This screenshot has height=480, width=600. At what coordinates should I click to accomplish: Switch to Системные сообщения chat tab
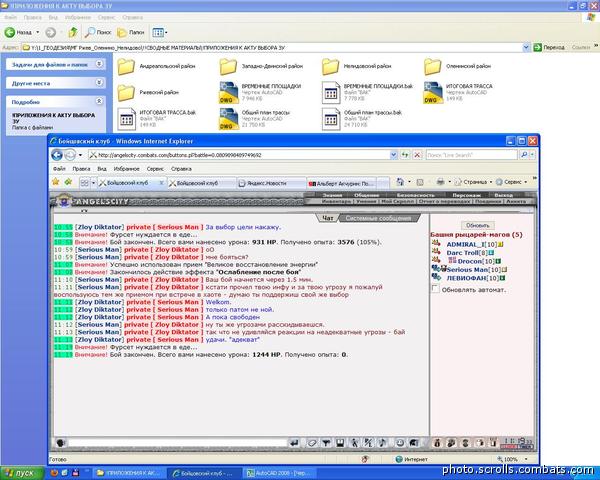coord(378,218)
